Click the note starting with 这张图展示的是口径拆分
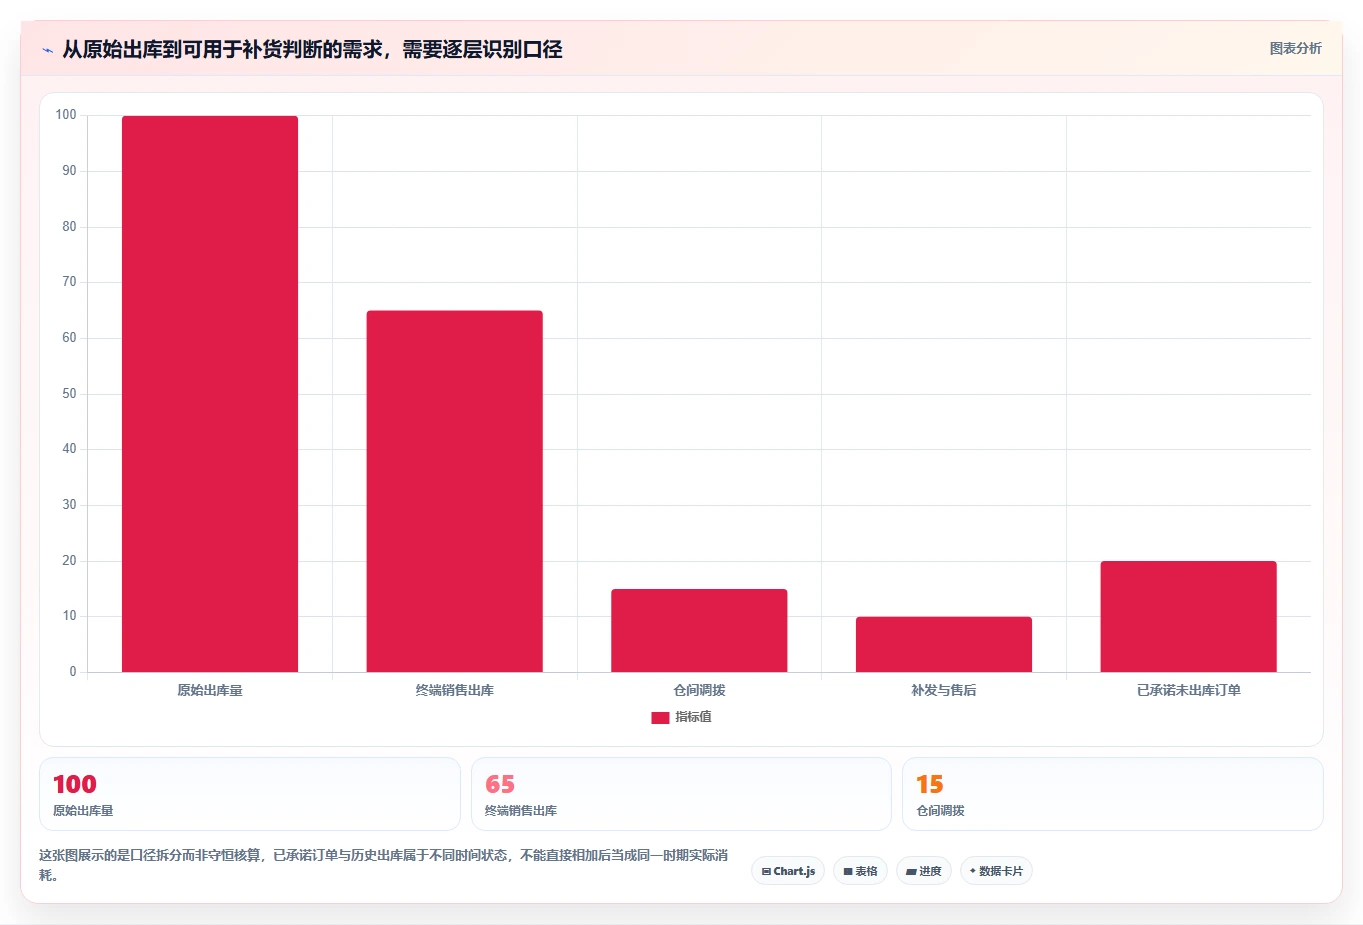This screenshot has height=925, width=1363. coord(383,865)
